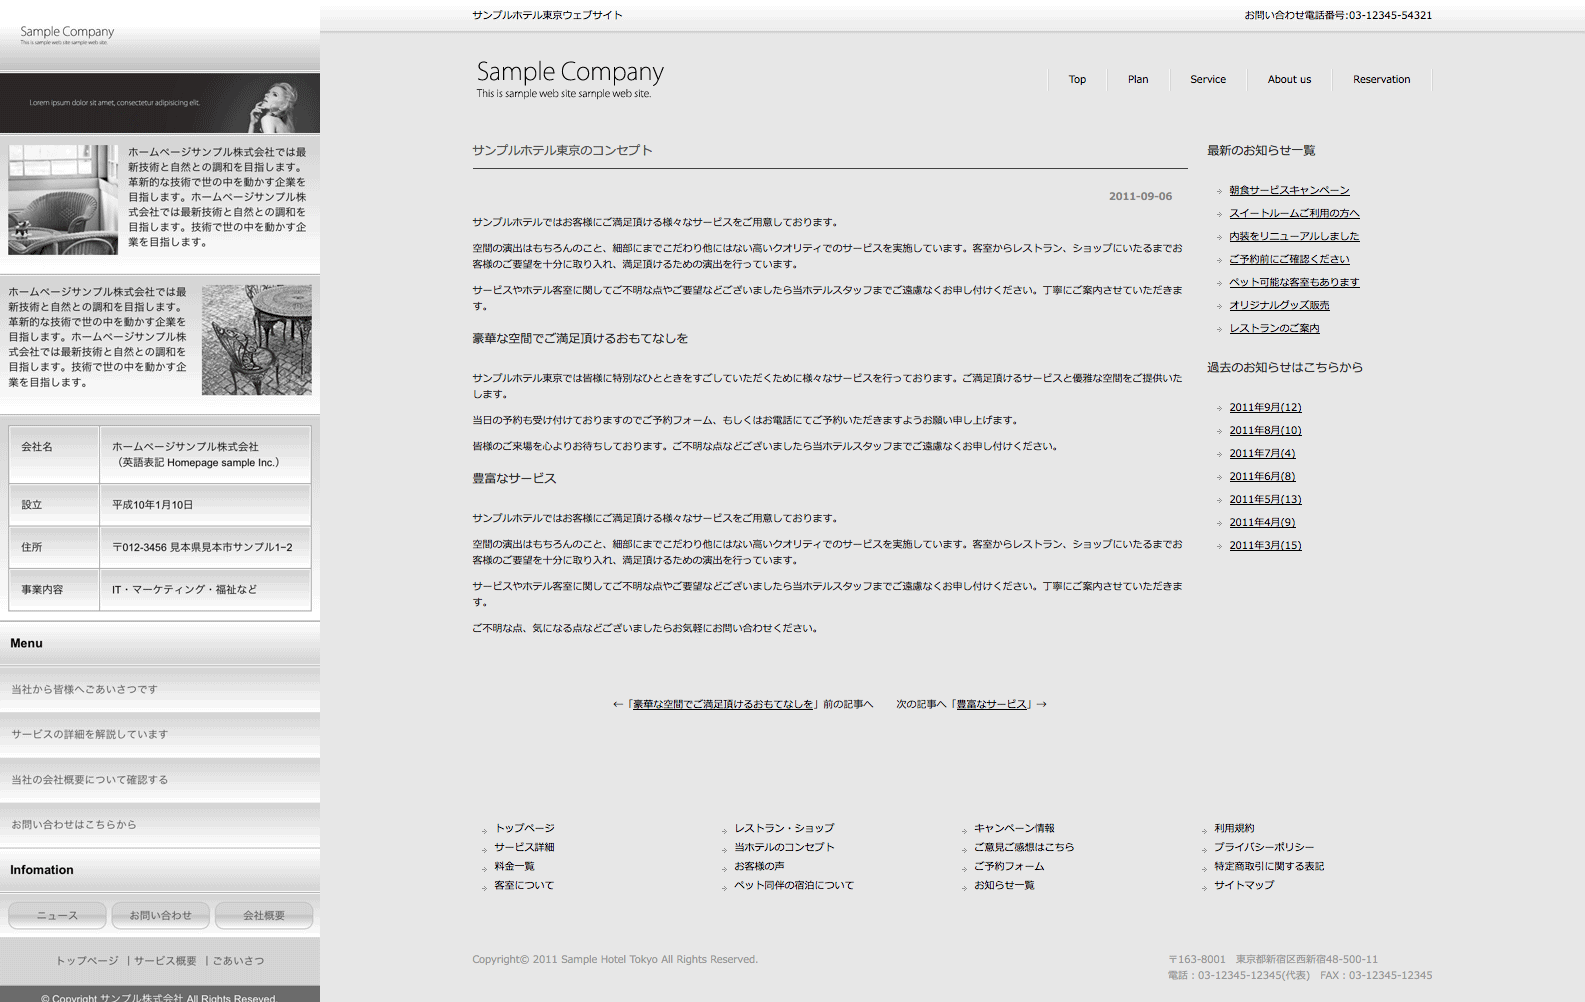View the 2011年3月(15) archive
This screenshot has height=1002, width=1585.
click(1265, 545)
